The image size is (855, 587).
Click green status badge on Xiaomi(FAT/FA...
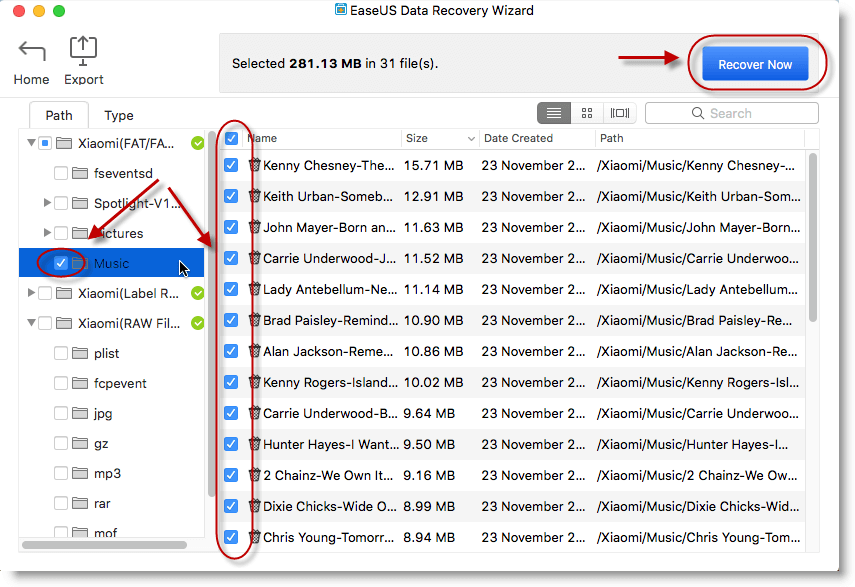coord(197,143)
